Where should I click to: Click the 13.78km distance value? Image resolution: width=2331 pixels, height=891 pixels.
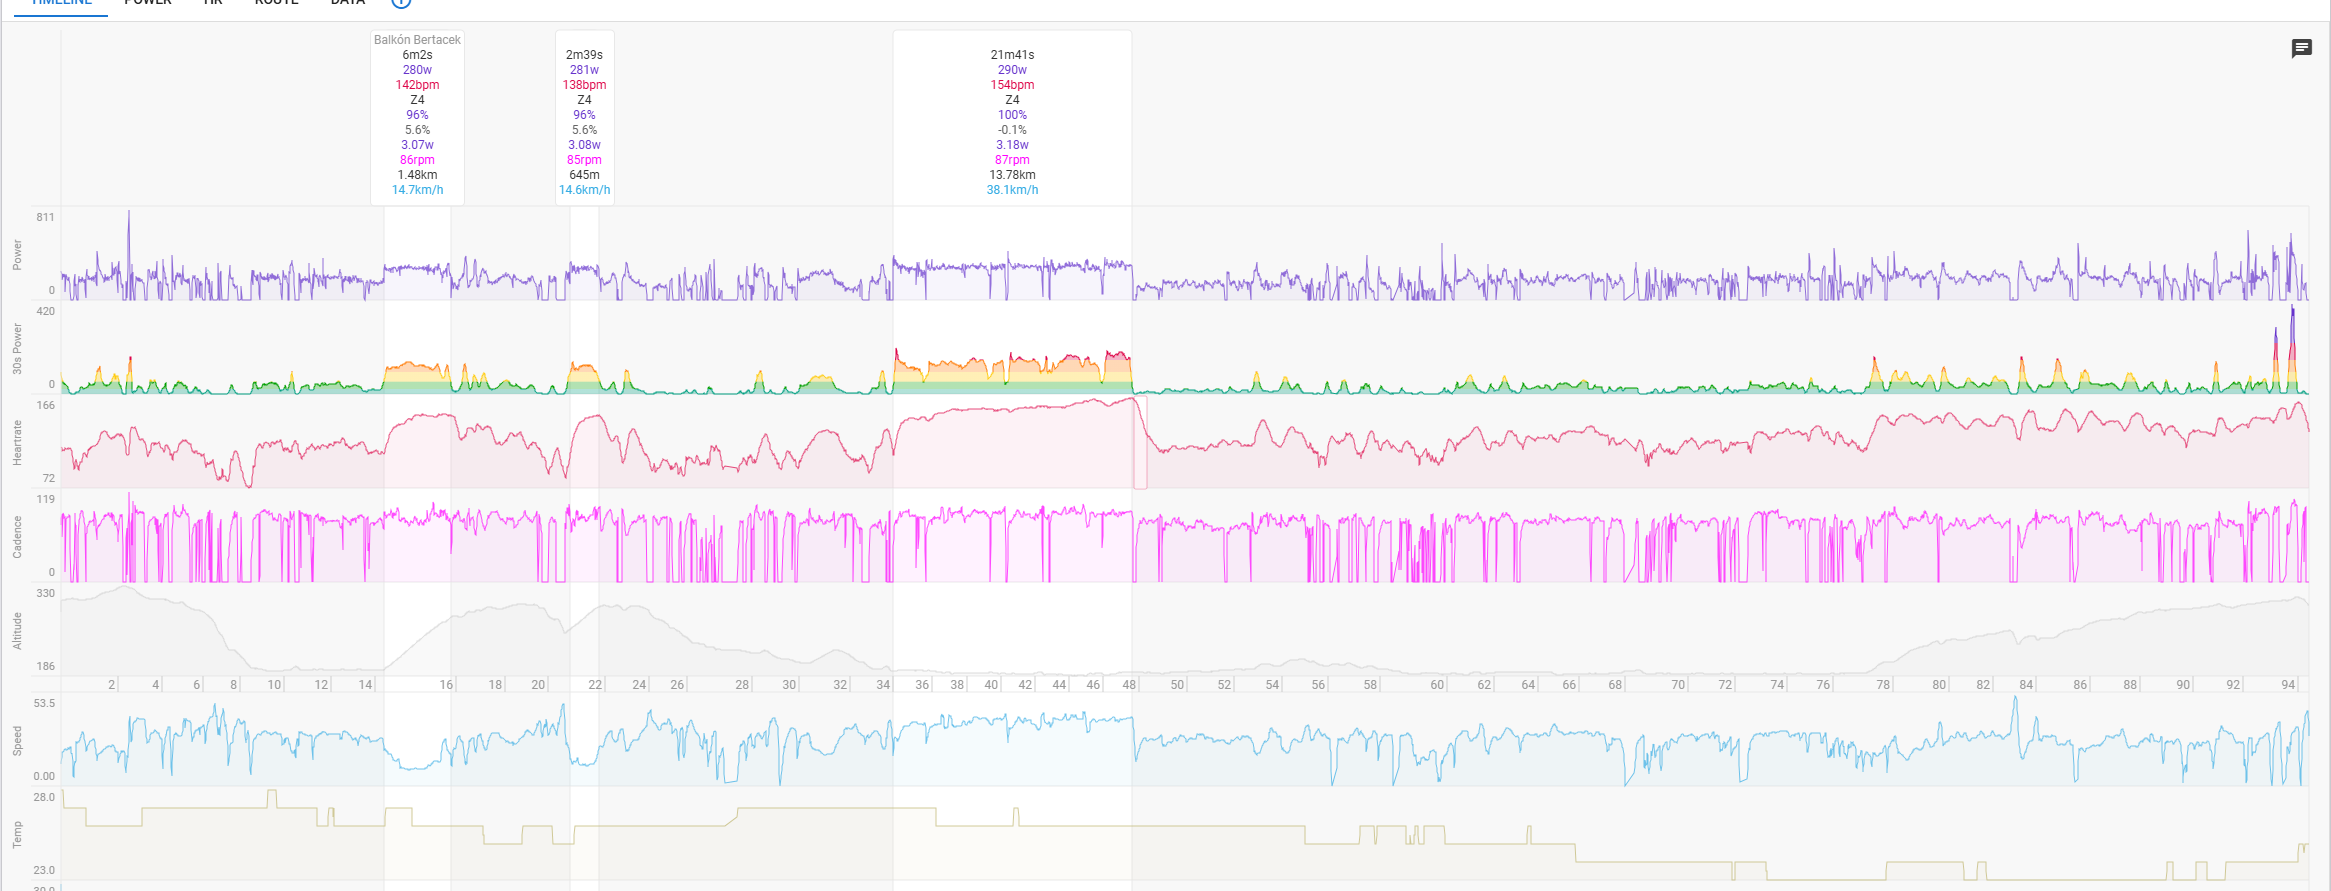(1012, 175)
